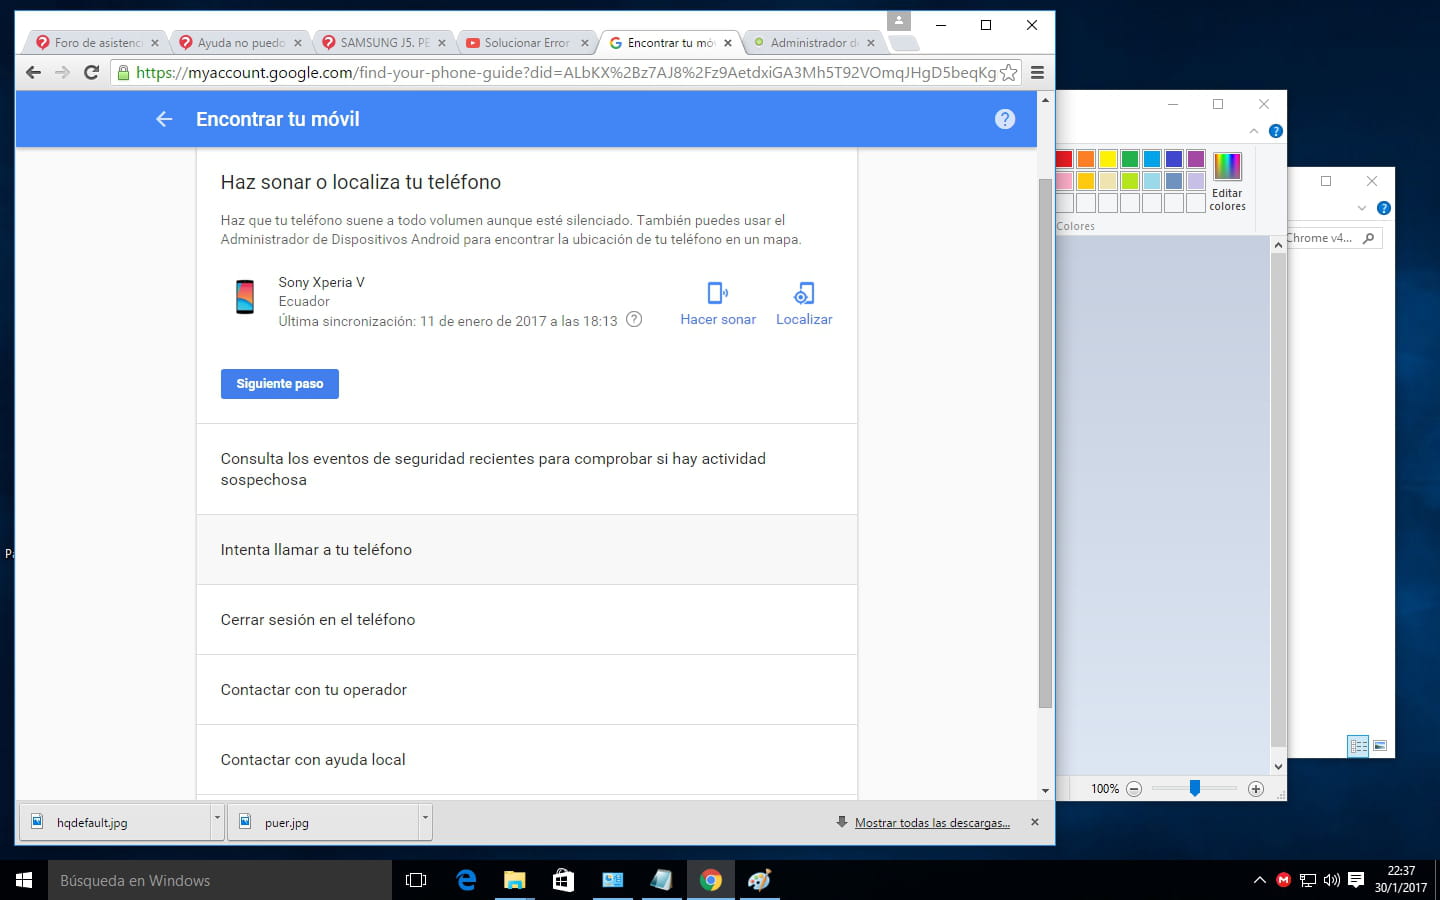Image resolution: width=1440 pixels, height=900 pixels.
Task: Open Paint's Editar colores
Action: pyautogui.click(x=1227, y=181)
